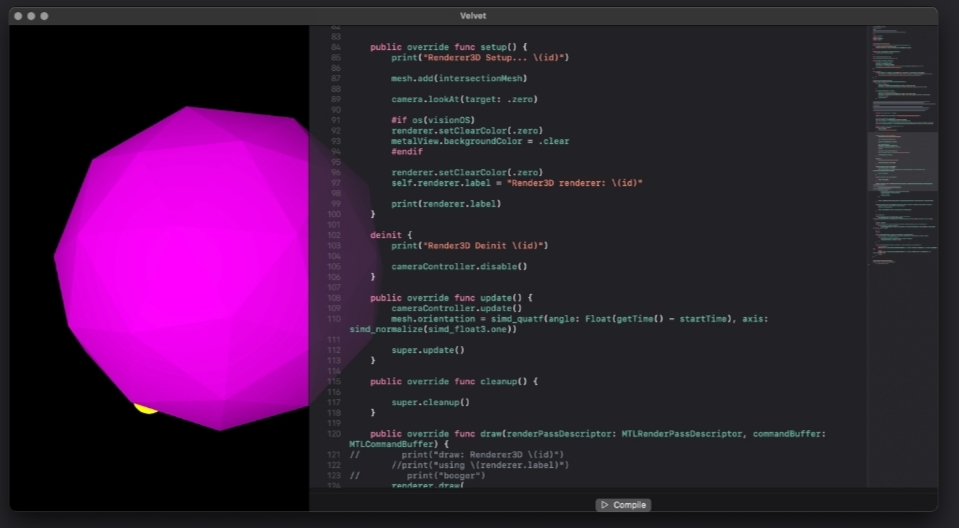Click line number 102 in the gutter
This screenshot has width=959, height=528.
coord(333,235)
